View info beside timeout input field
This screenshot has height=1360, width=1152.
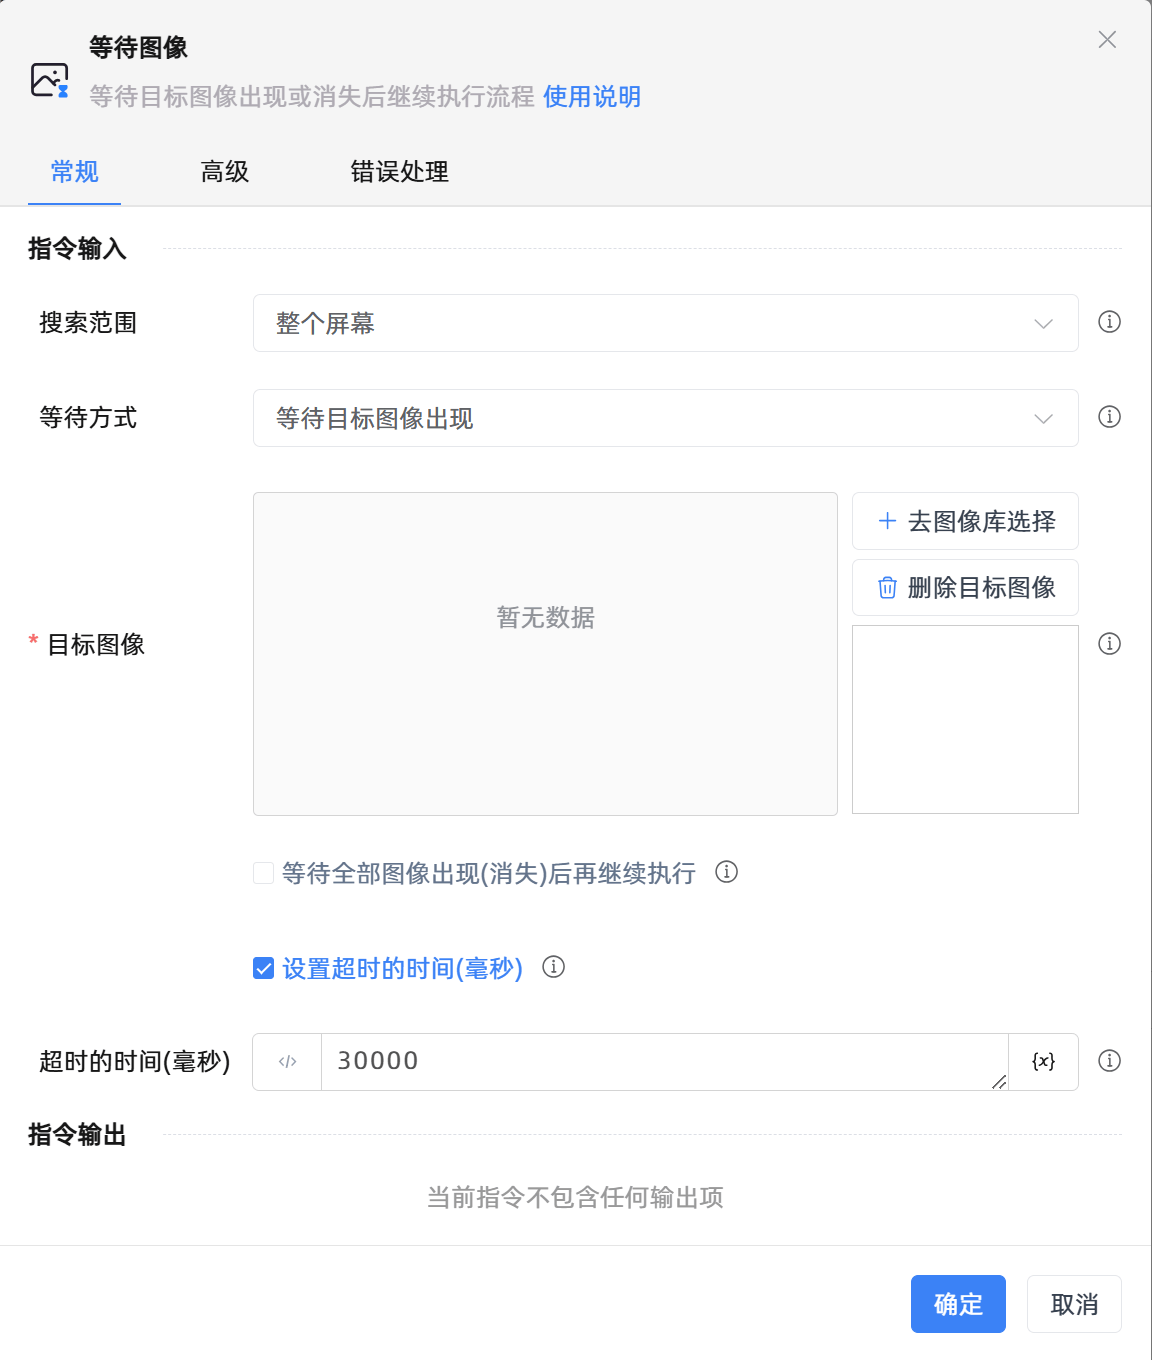(x=1109, y=1061)
